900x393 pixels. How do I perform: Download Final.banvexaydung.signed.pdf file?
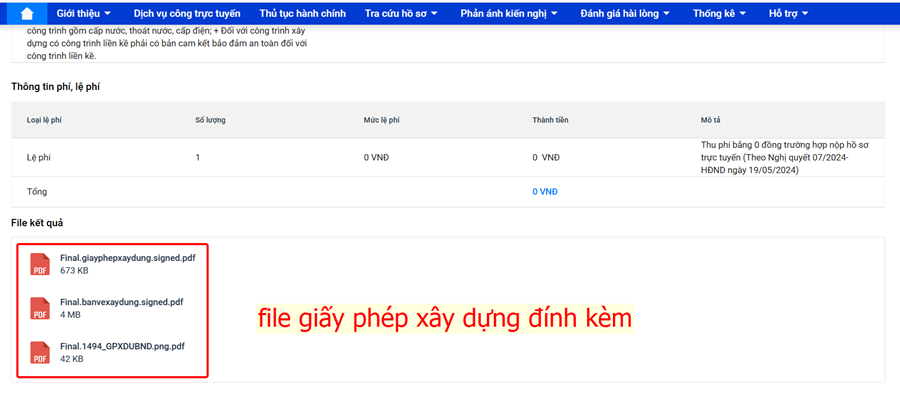(122, 302)
